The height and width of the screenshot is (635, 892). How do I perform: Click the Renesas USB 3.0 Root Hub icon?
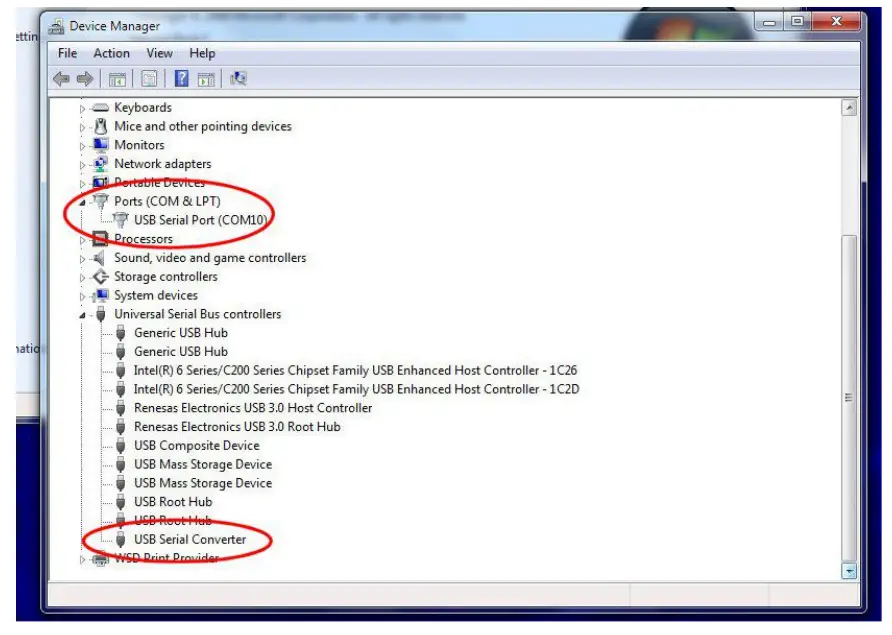[121, 427]
